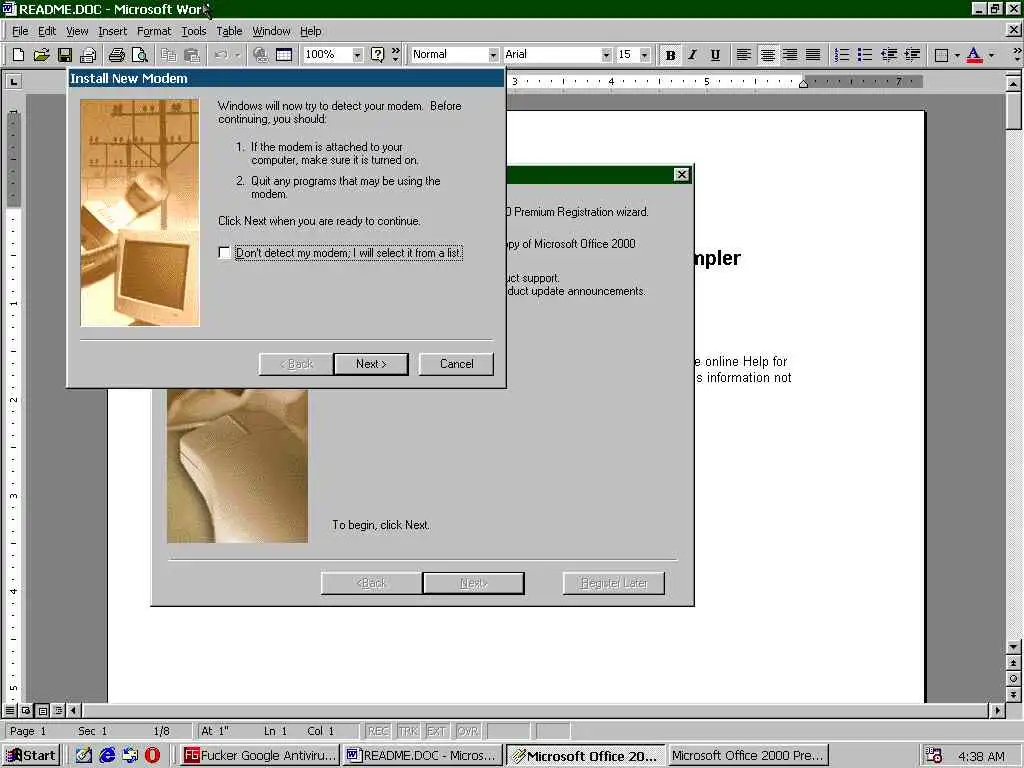This screenshot has width=1024, height=768.
Task: Launch Internet Explorer from quick launch
Action: pyautogui.click(x=107, y=756)
